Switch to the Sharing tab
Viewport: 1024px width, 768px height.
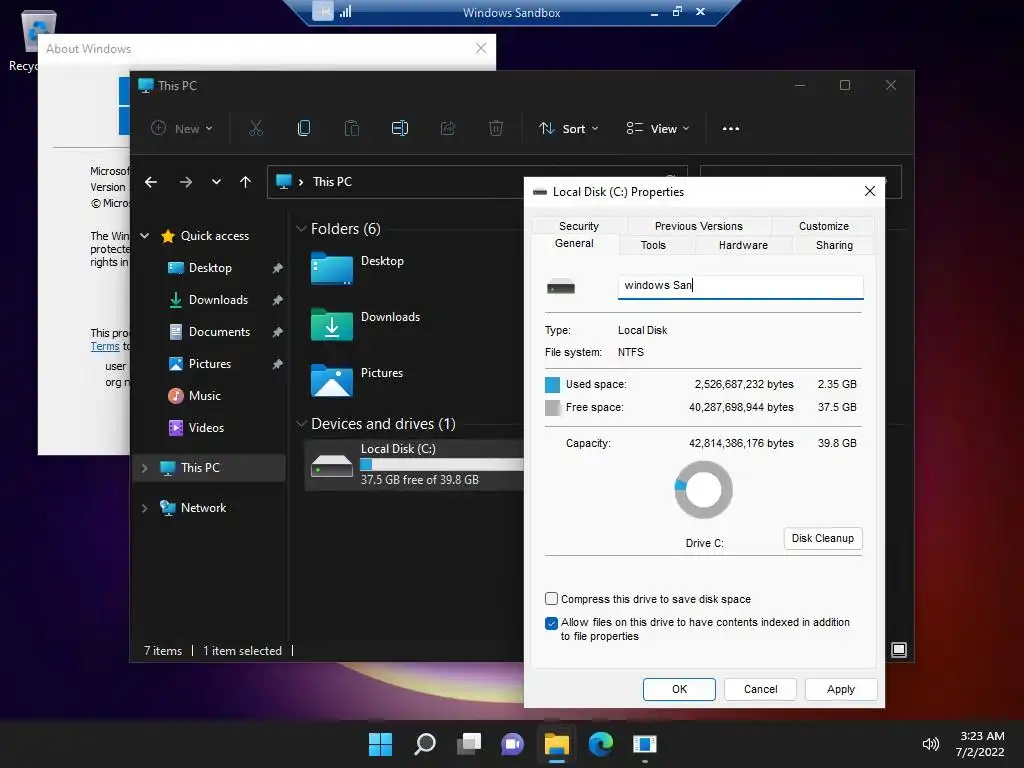pos(834,245)
